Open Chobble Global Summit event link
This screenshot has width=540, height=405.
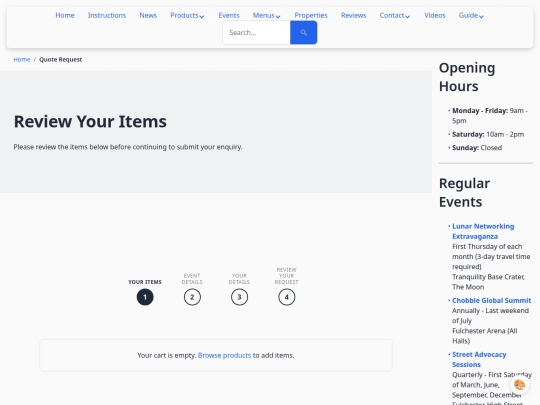tap(491, 300)
